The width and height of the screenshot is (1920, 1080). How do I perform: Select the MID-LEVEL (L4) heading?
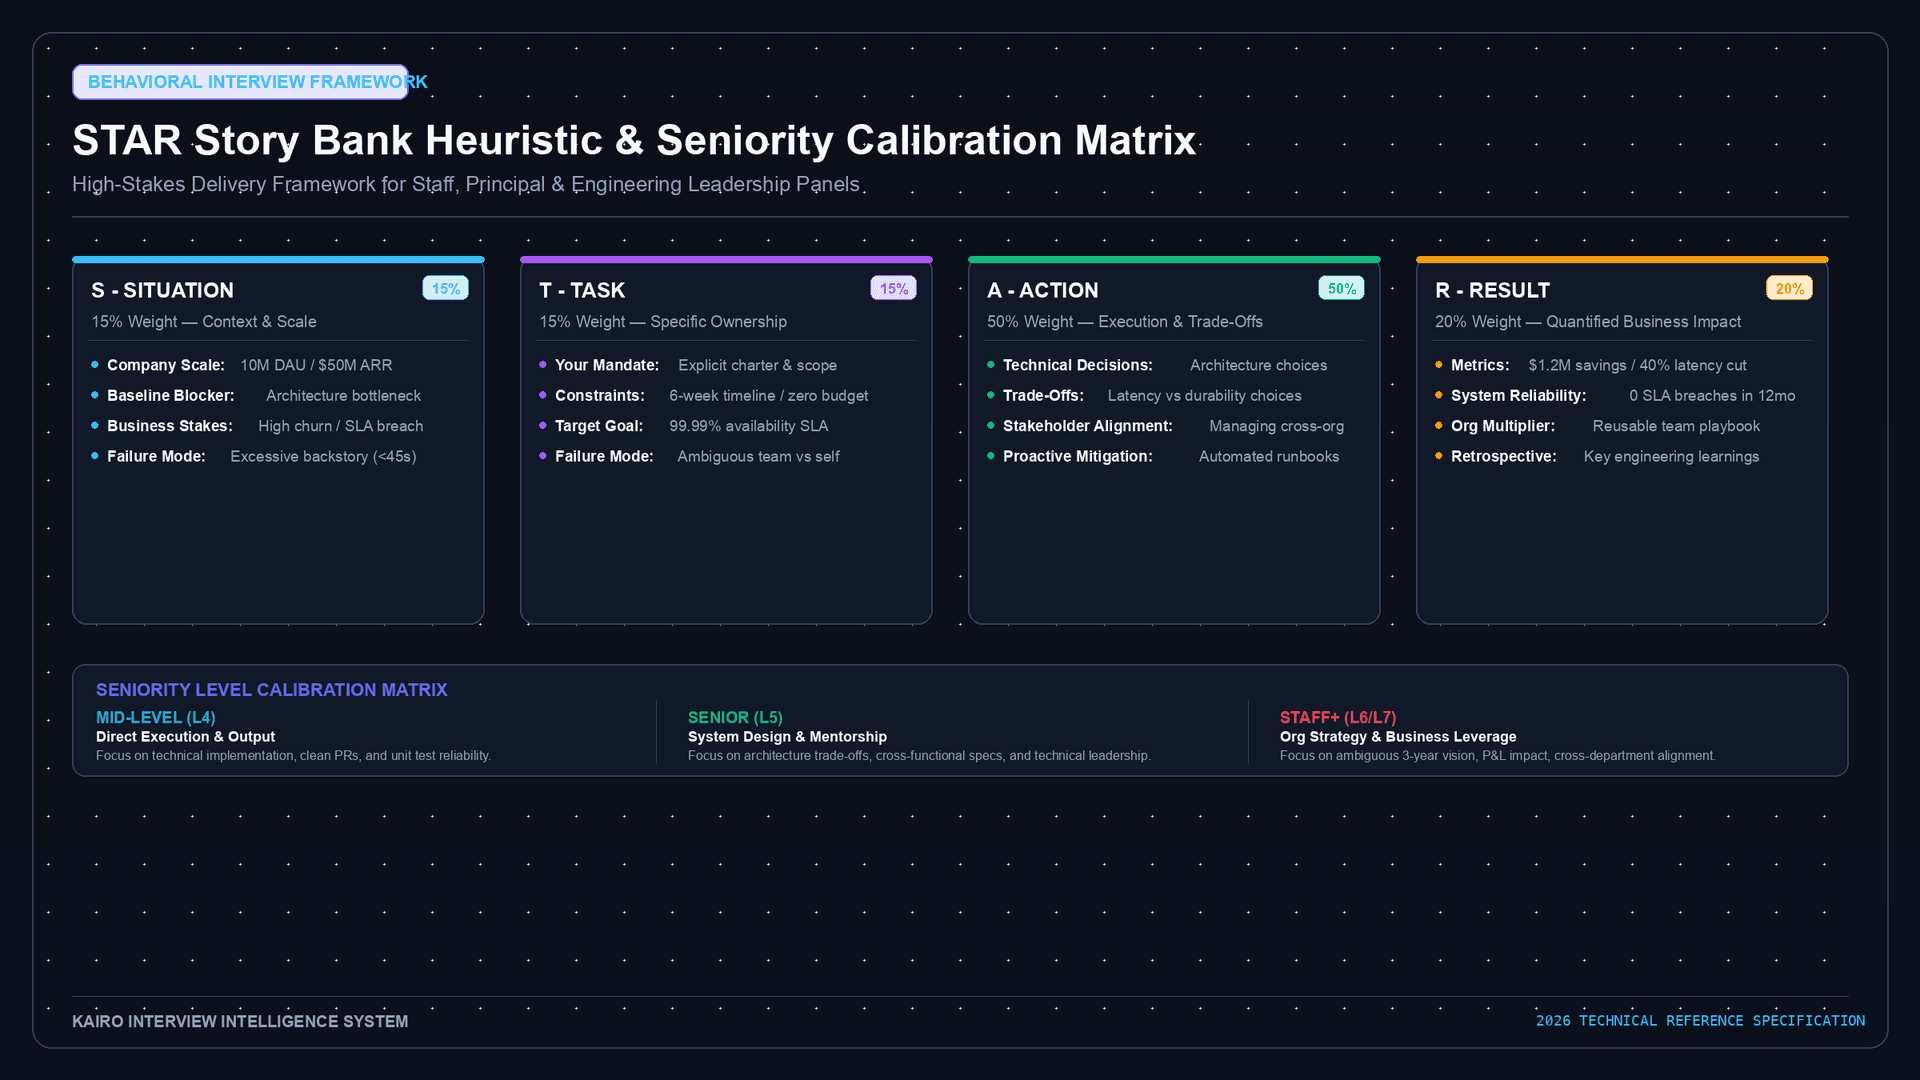156,717
